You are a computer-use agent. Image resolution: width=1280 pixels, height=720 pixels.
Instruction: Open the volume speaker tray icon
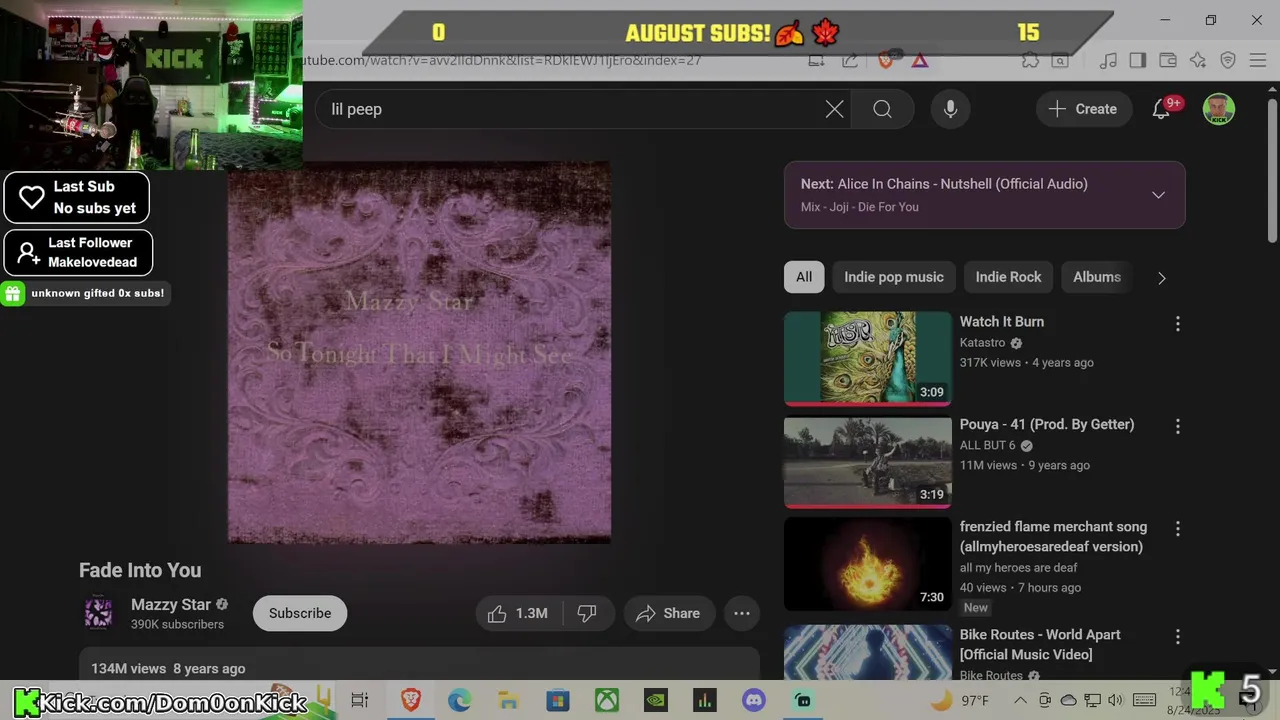(1115, 700)
